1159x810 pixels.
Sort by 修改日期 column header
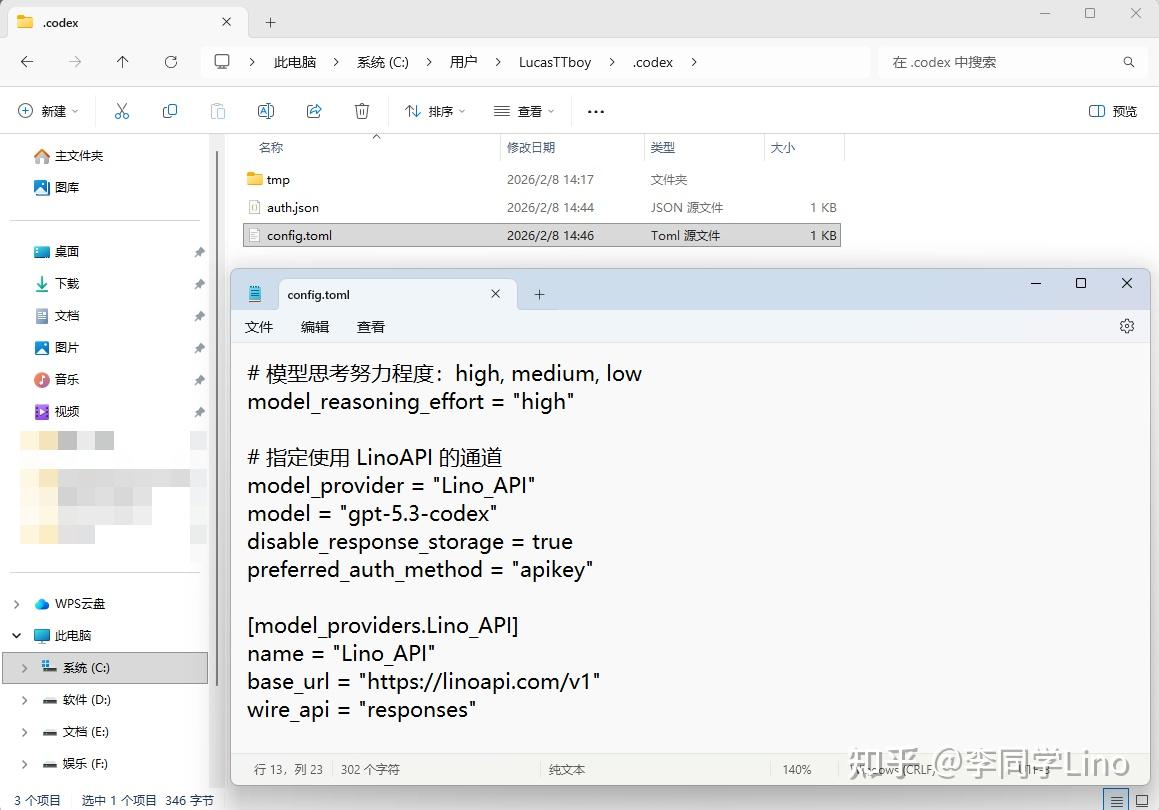[531, 148]
